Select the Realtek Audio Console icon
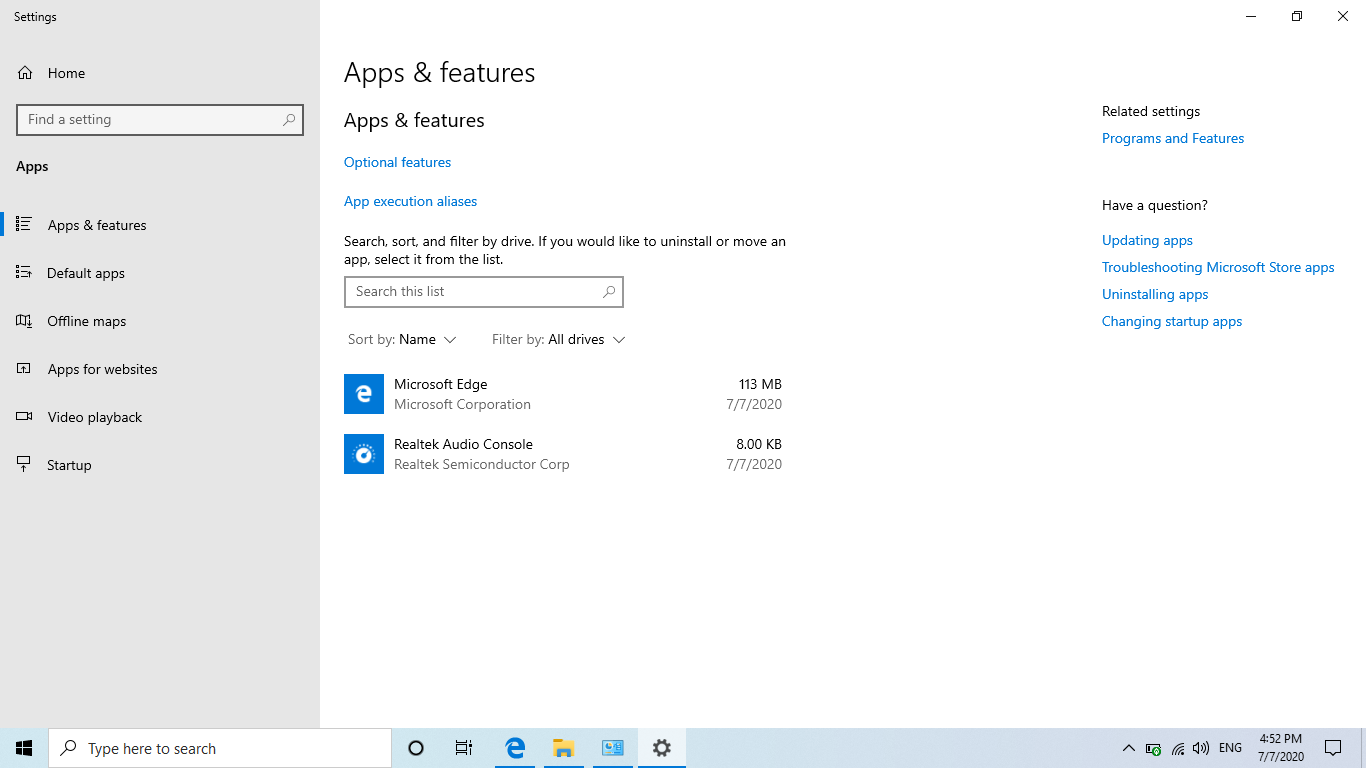Screen dimensions: 1366x768 pos(364,454)
